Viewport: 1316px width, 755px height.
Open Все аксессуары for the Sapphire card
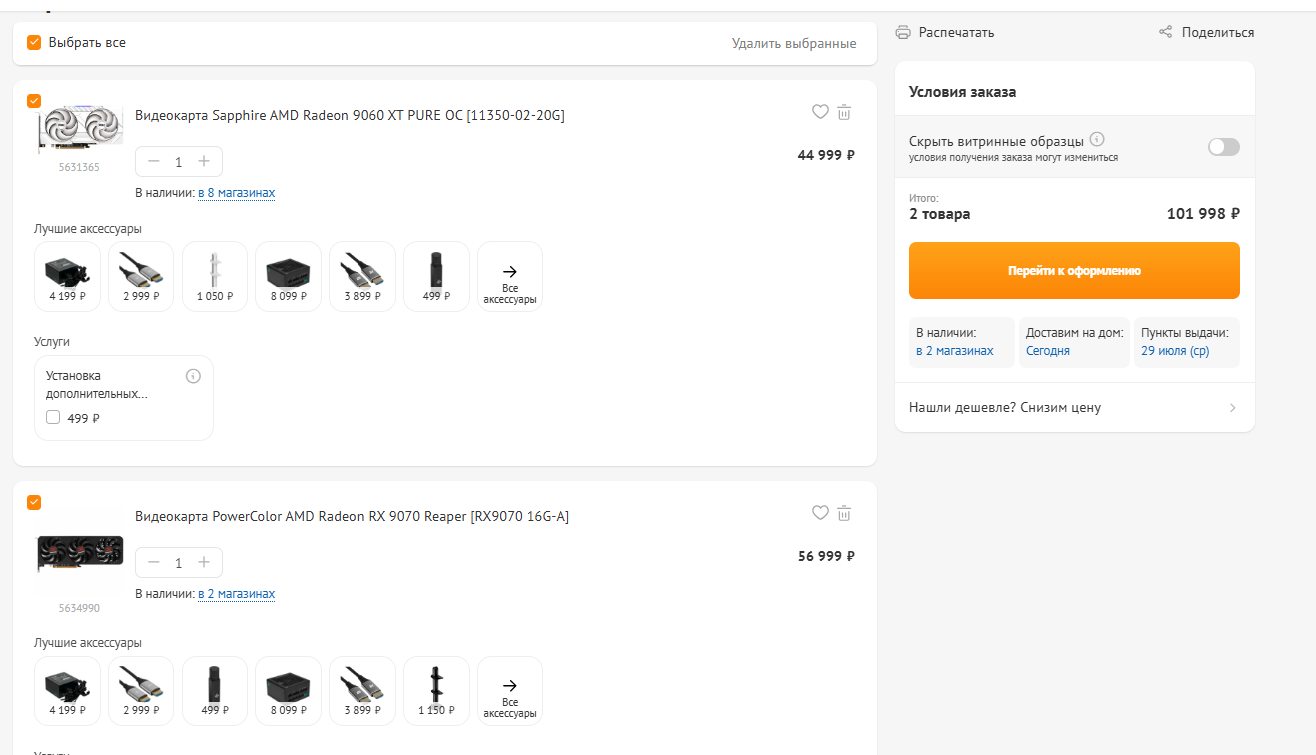click(510, 277)
